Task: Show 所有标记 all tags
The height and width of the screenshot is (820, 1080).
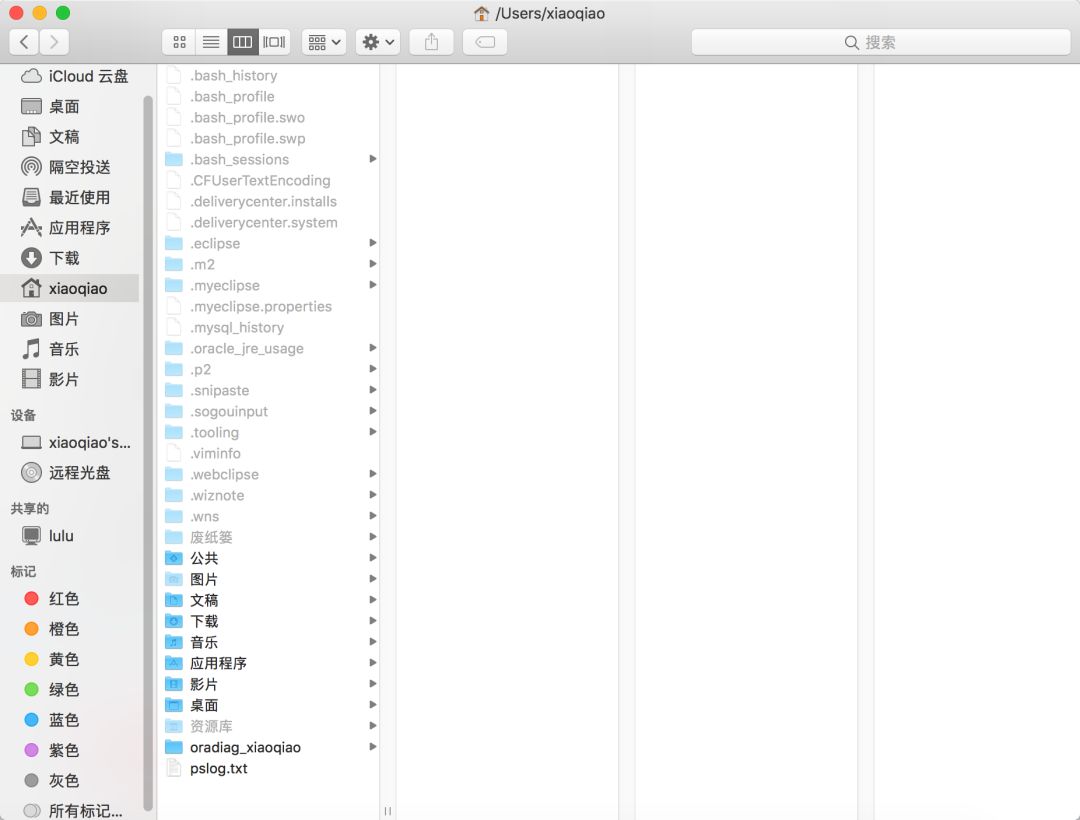Action: point(84,811)
